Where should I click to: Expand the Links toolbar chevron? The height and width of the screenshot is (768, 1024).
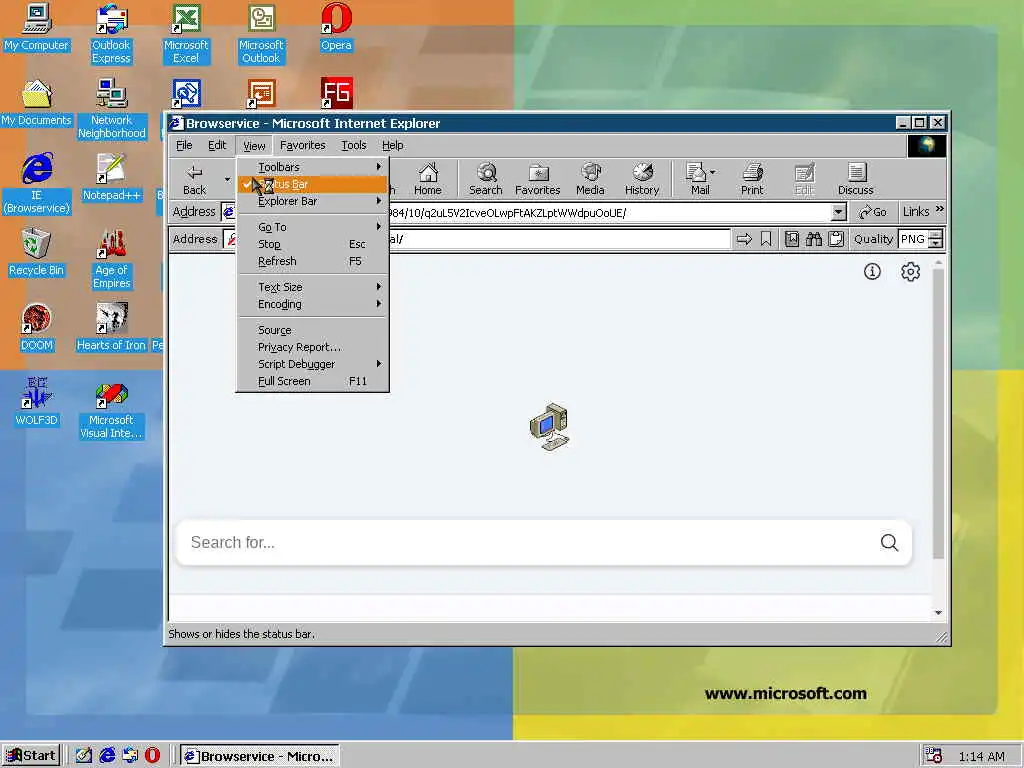click(x=940, y=210)
